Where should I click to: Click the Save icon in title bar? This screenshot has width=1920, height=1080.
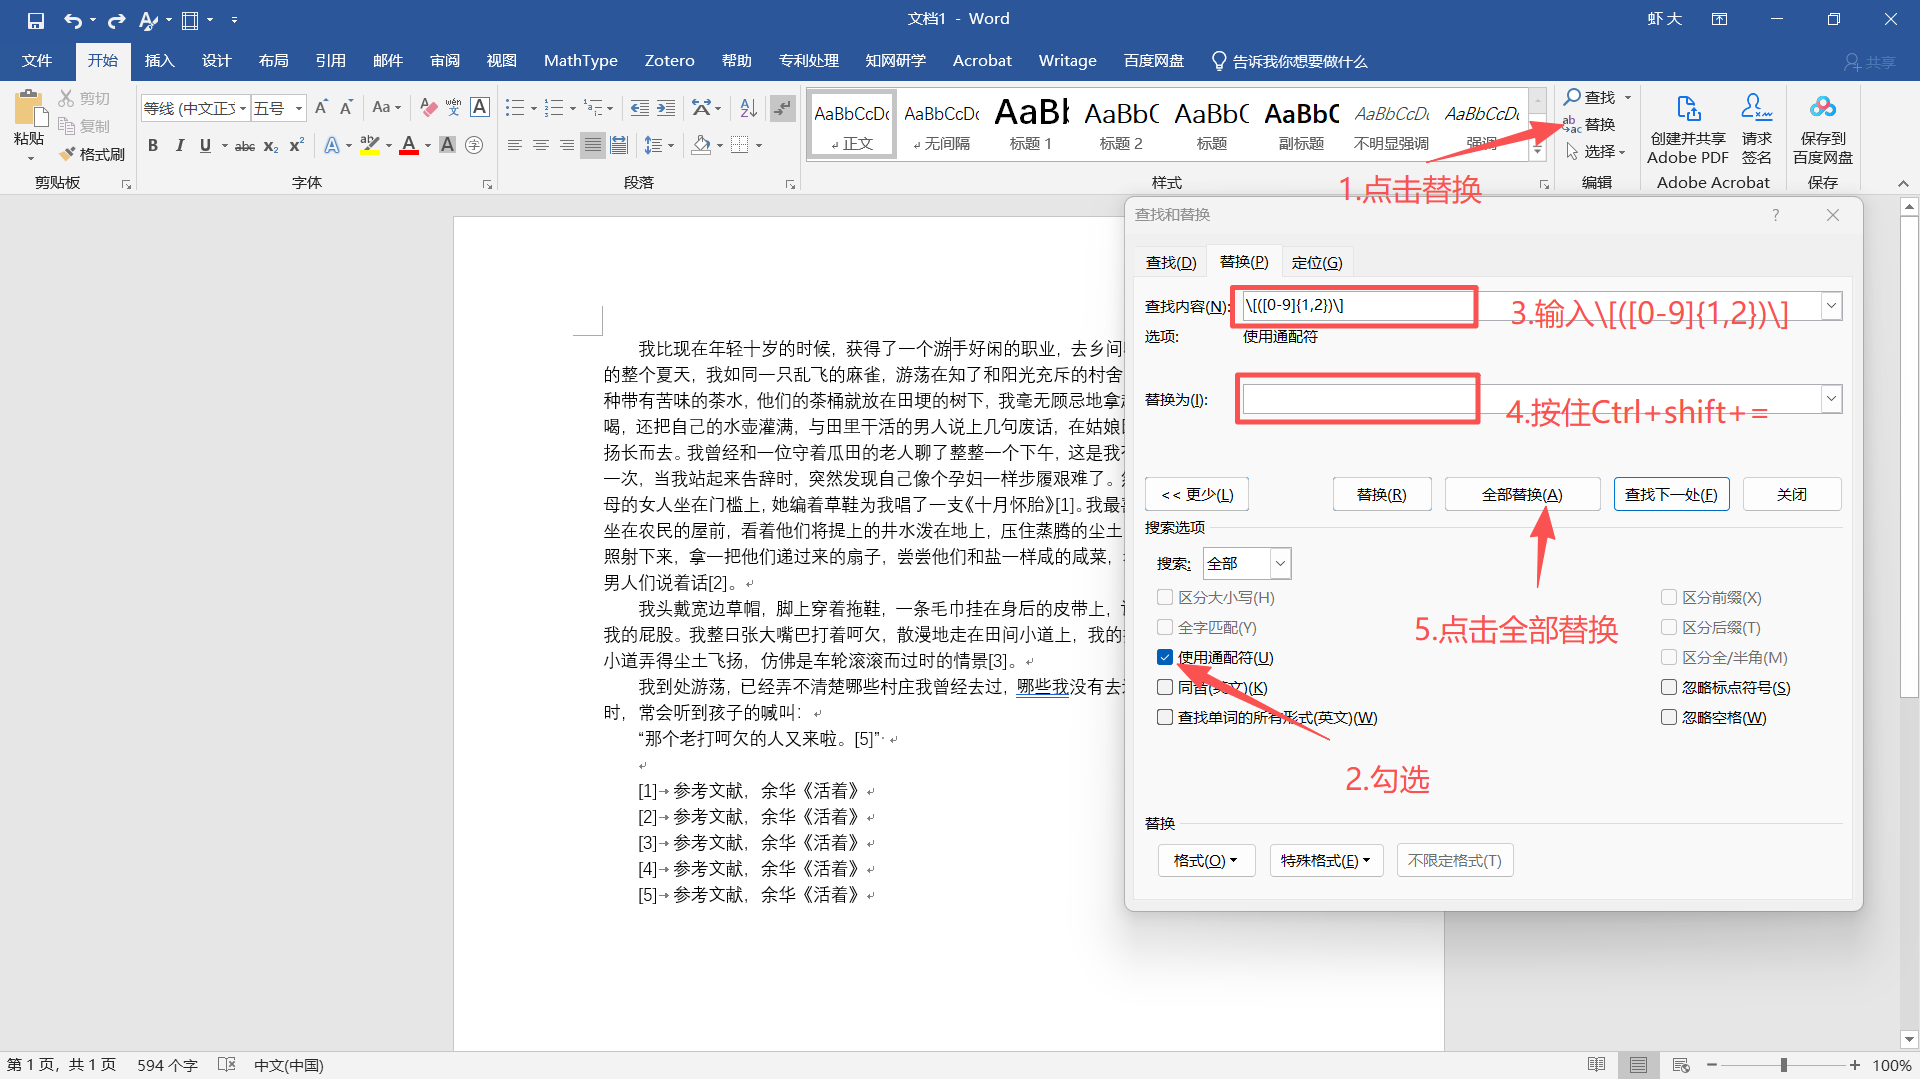pyautogui.click(x=35, y=20)
